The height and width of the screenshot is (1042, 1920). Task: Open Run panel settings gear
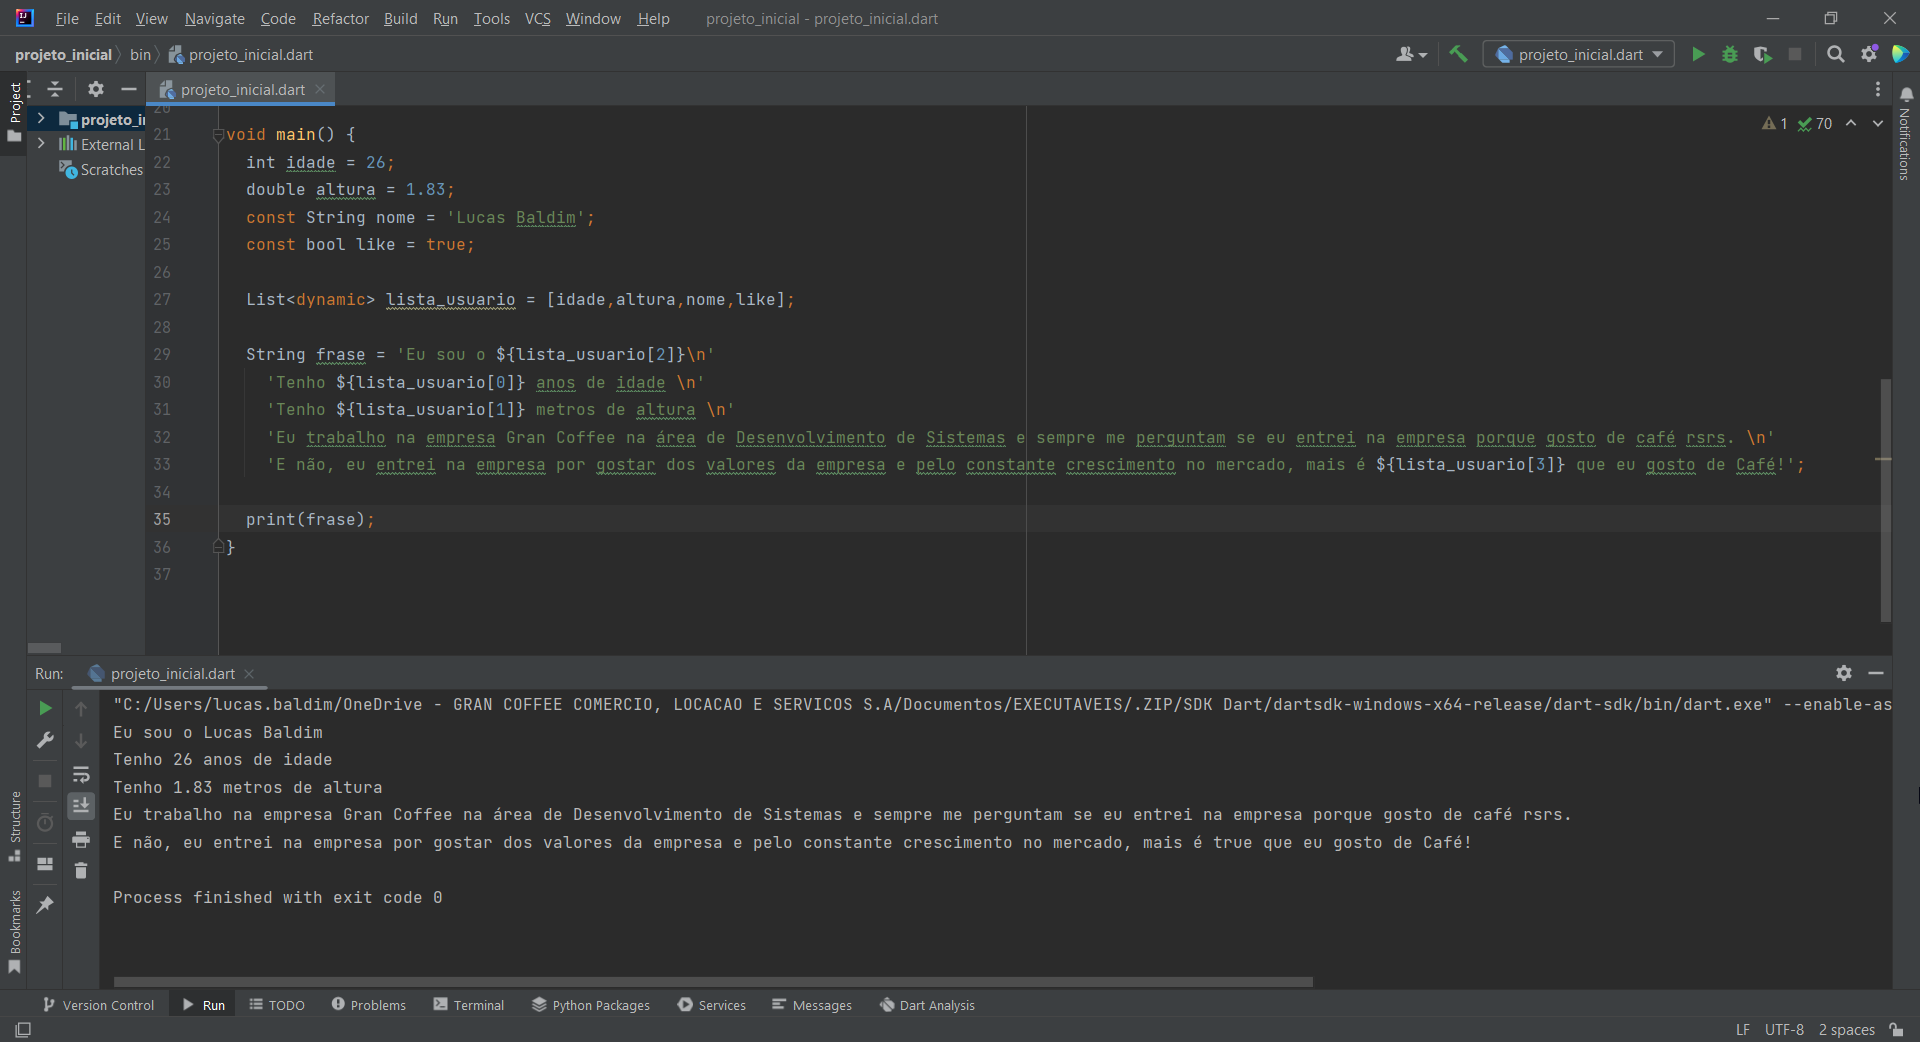[1844, 673]
